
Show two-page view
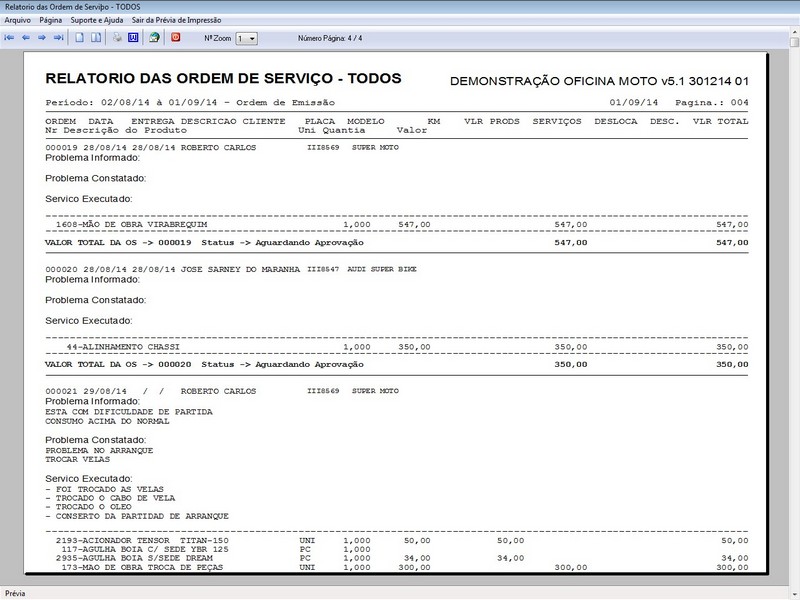(x=96, y=38)
